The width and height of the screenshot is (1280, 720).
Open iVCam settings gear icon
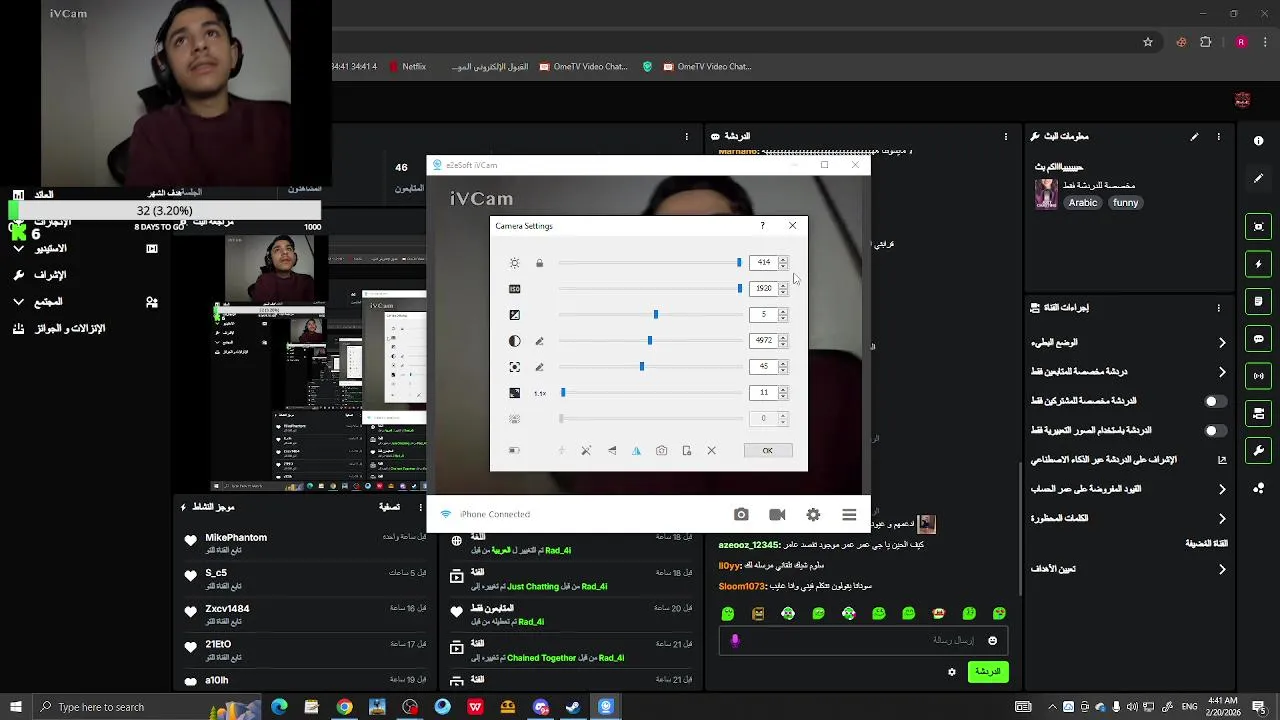(x=813, y=514)
